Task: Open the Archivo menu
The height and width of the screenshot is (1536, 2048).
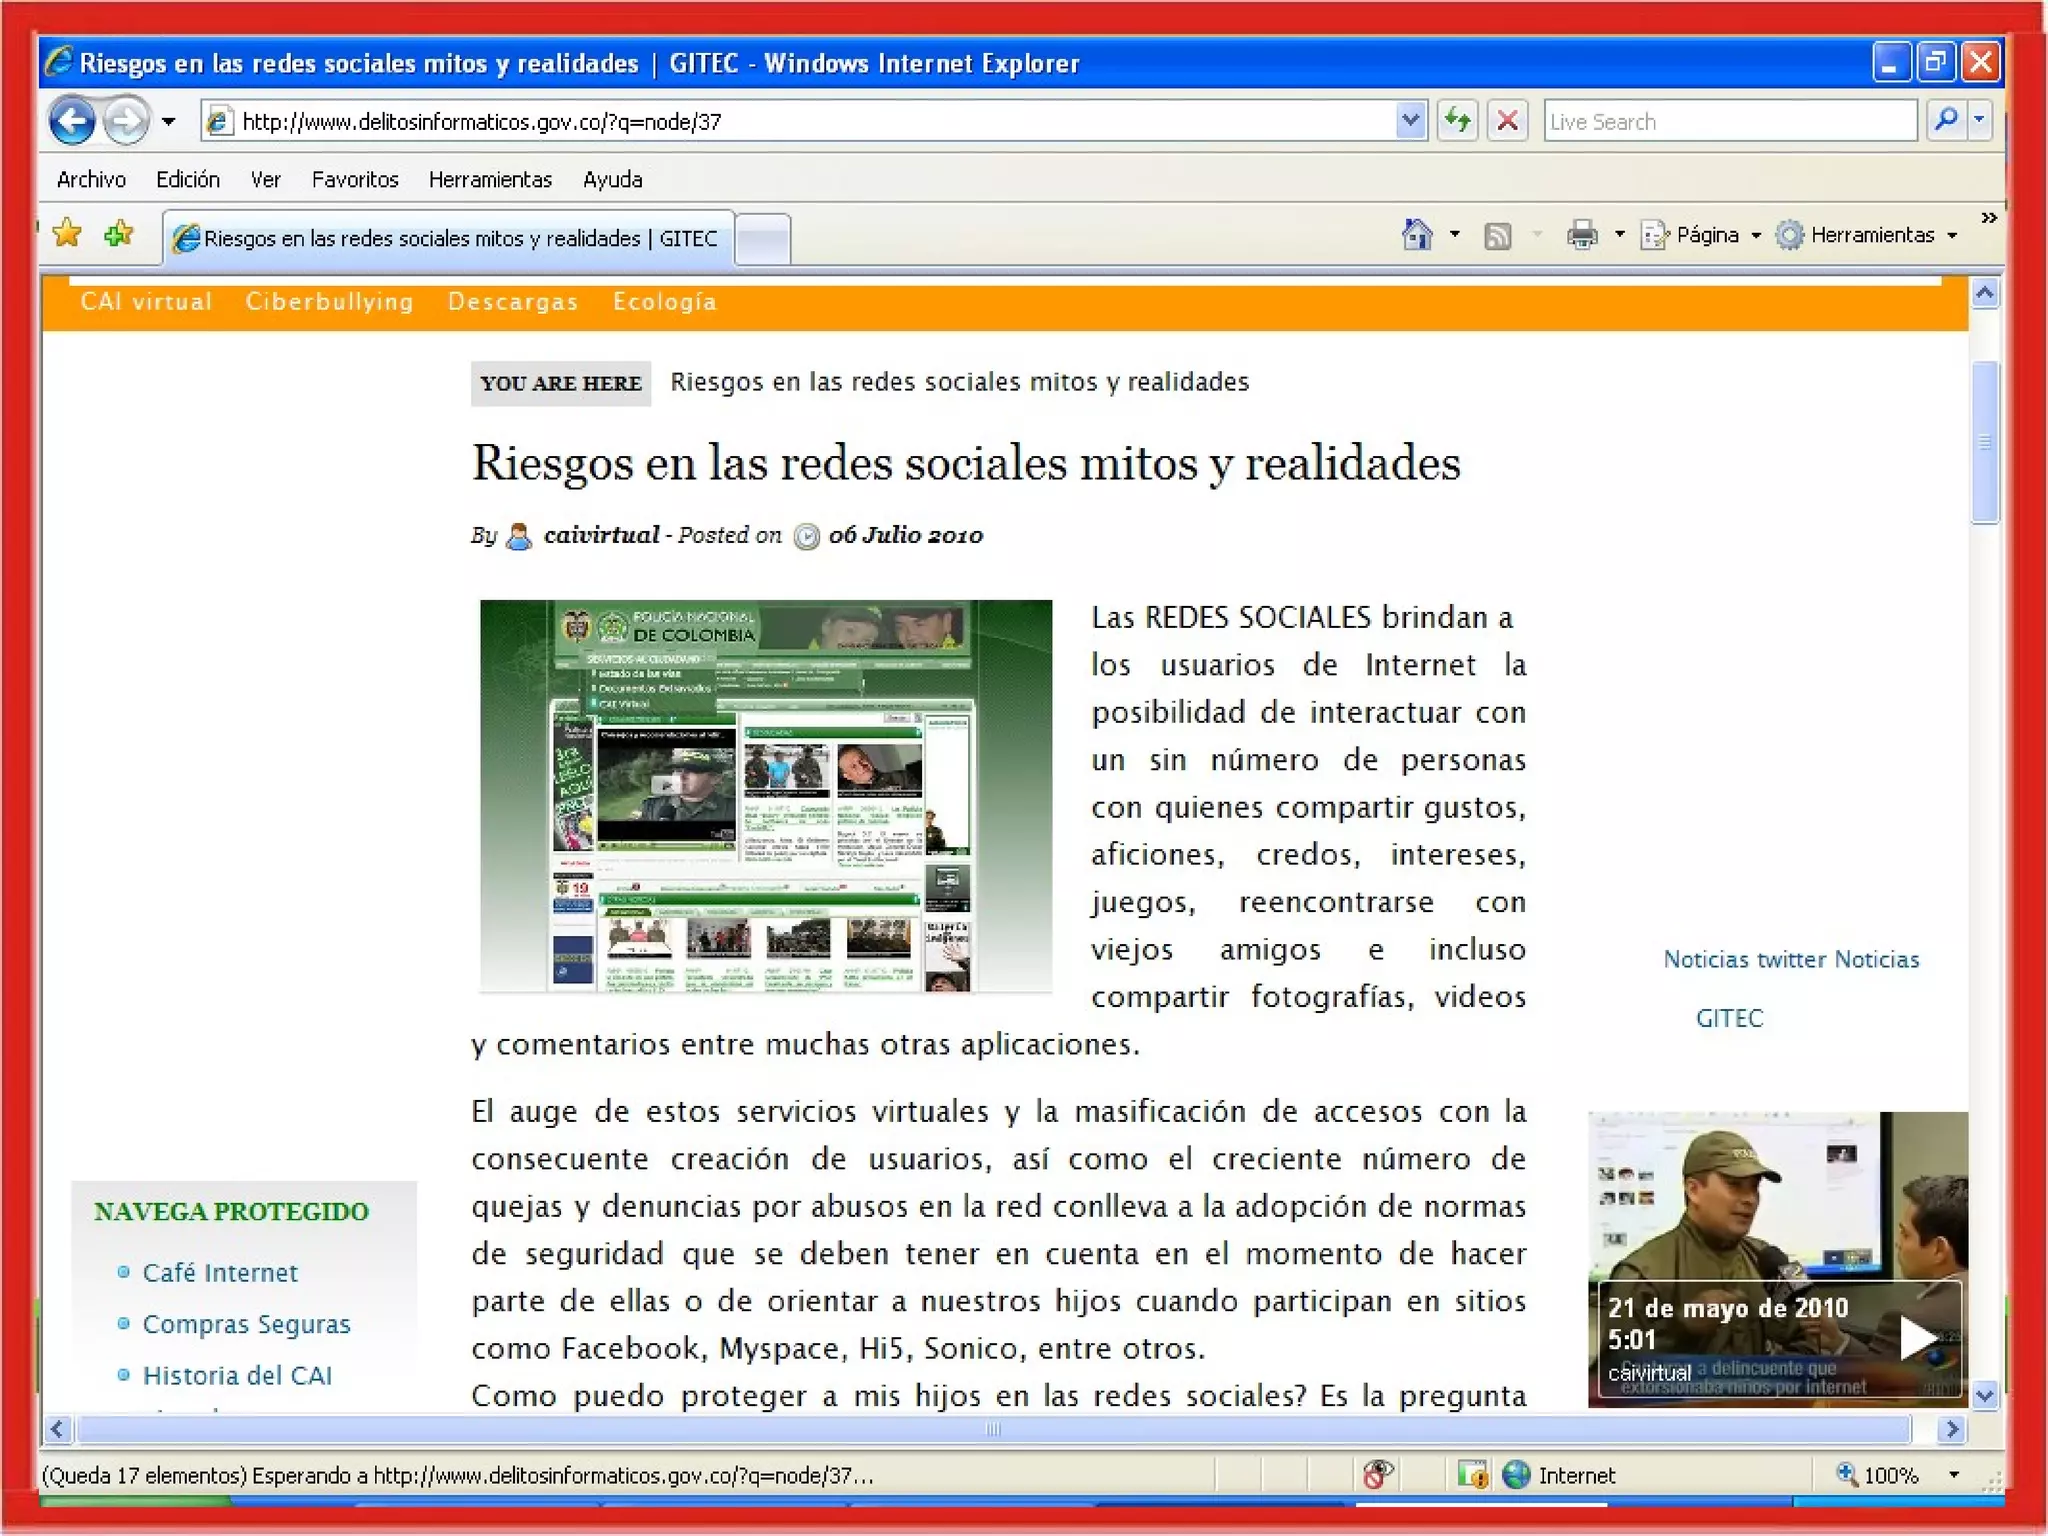Action: 91,180
